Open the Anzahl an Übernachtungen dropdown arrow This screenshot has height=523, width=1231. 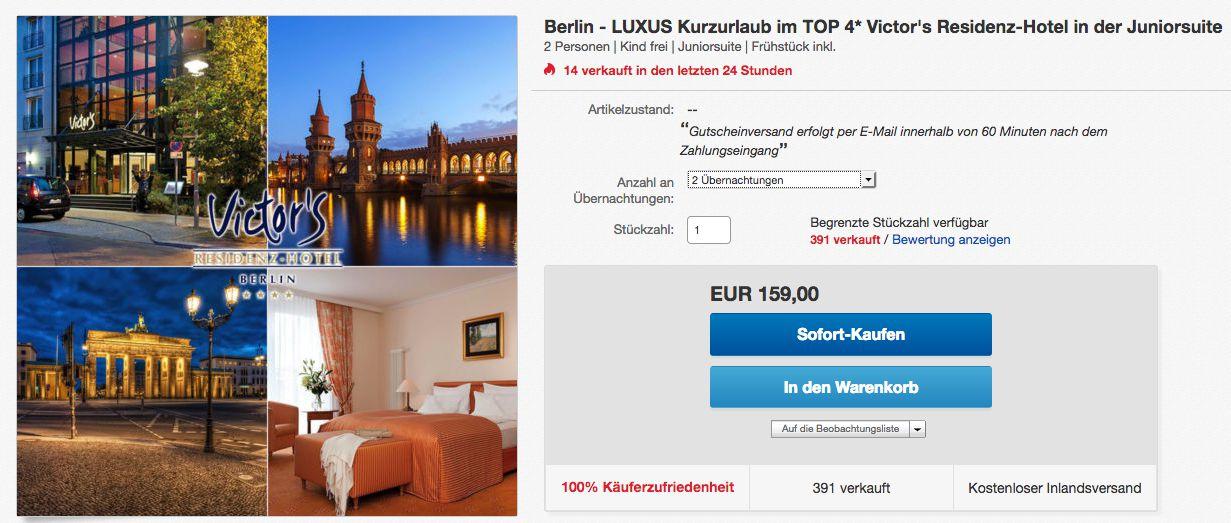pos(868,180)
